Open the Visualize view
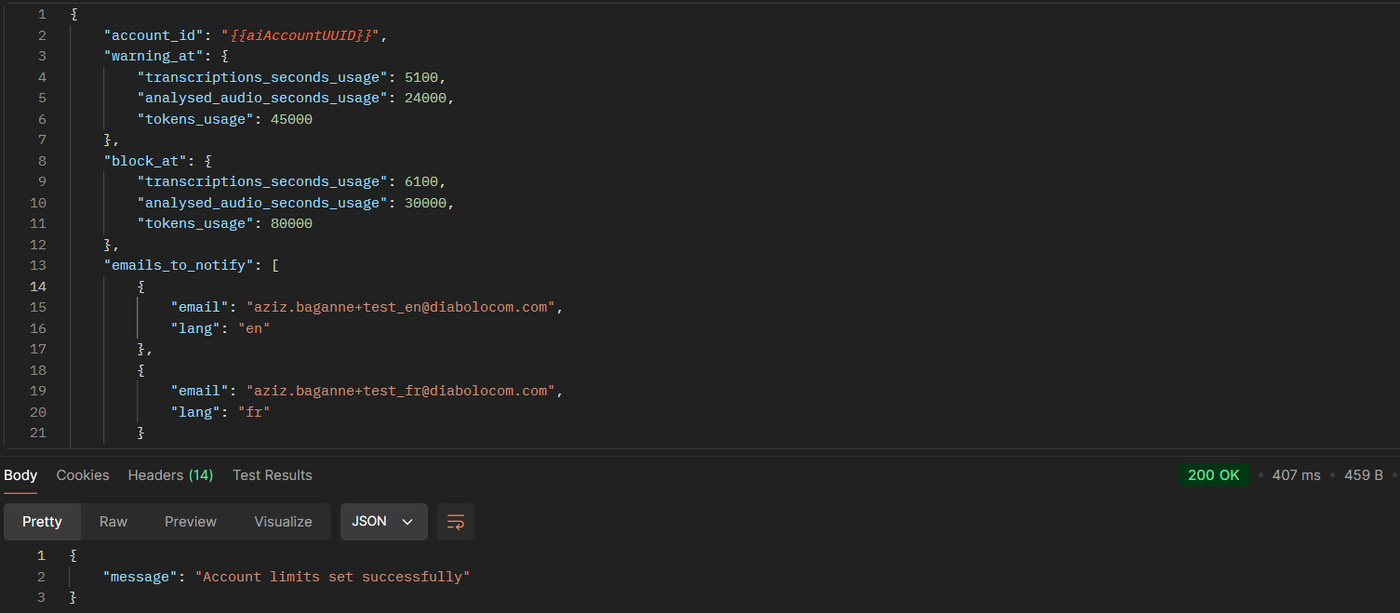Screen dimensions: 1400x613 pos(283,522)
